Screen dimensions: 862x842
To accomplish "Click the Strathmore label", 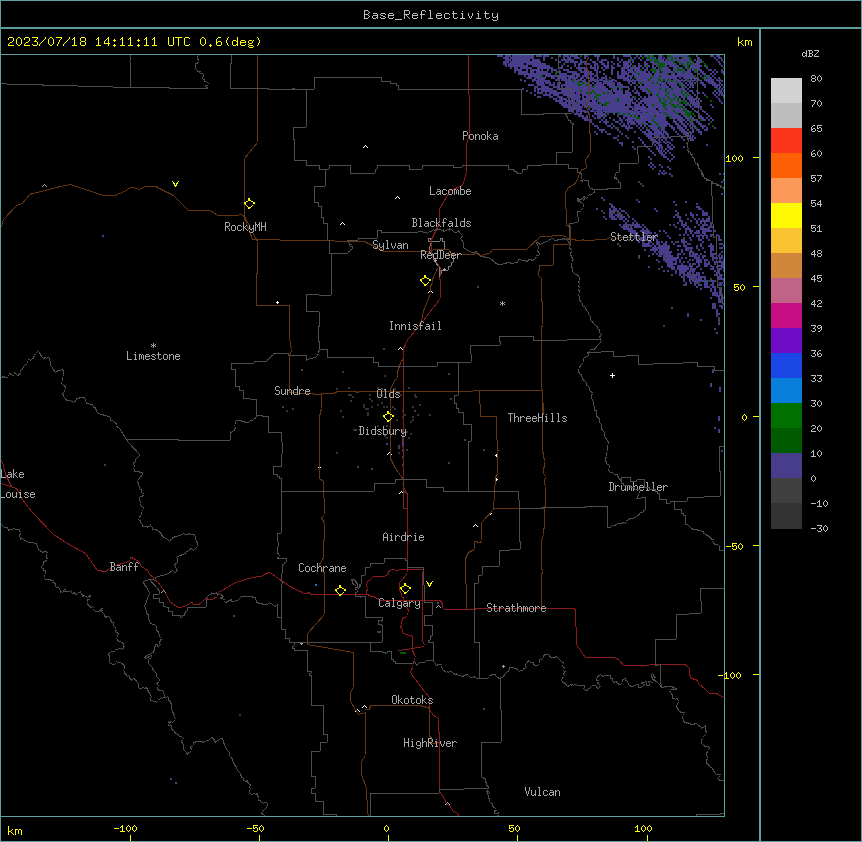I will pos(516,608).
